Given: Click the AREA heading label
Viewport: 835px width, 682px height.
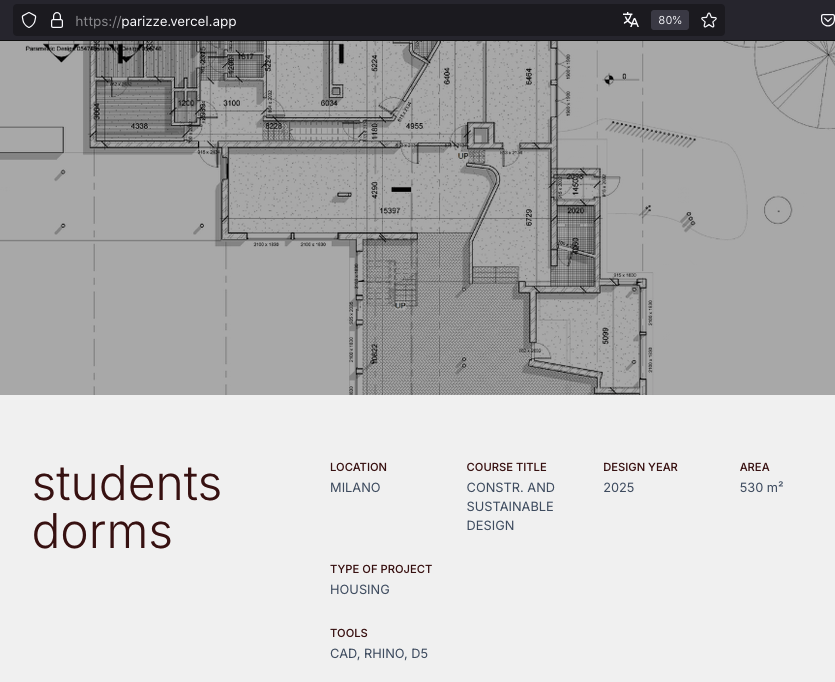Looking at the screenshot, I should (x=754, y=467).
